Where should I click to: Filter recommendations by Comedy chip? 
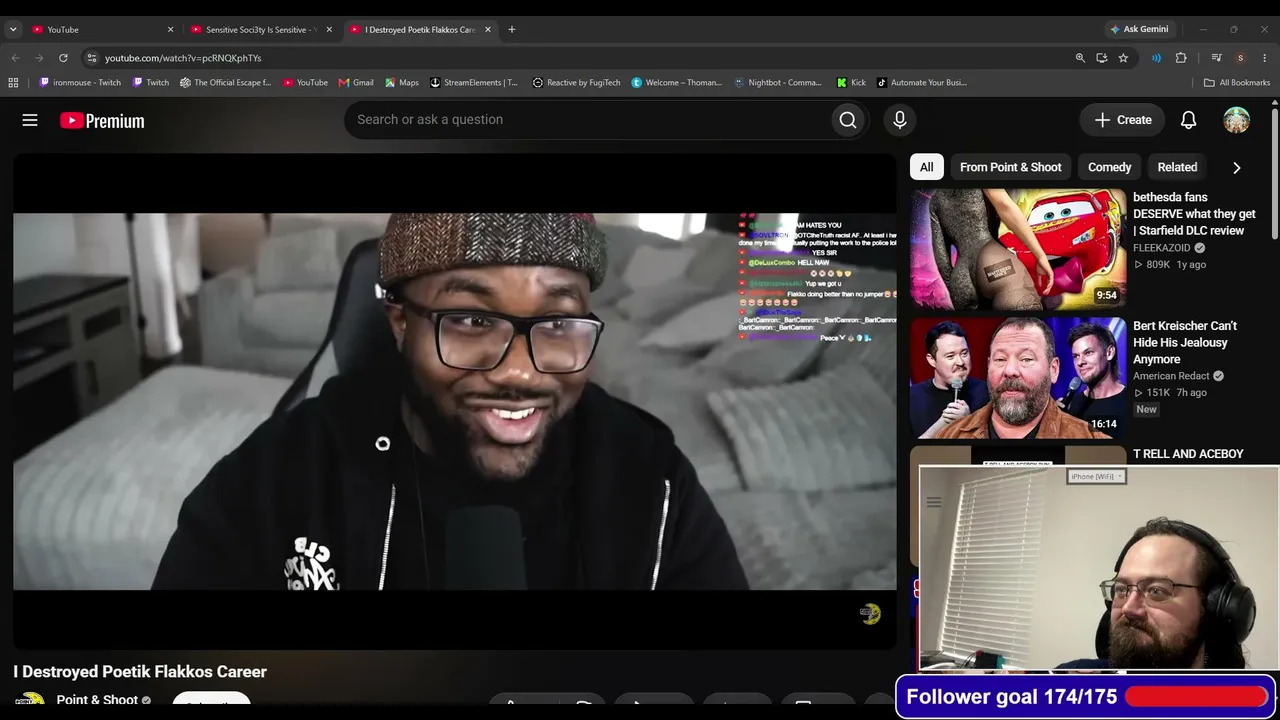coord(1109,167)
